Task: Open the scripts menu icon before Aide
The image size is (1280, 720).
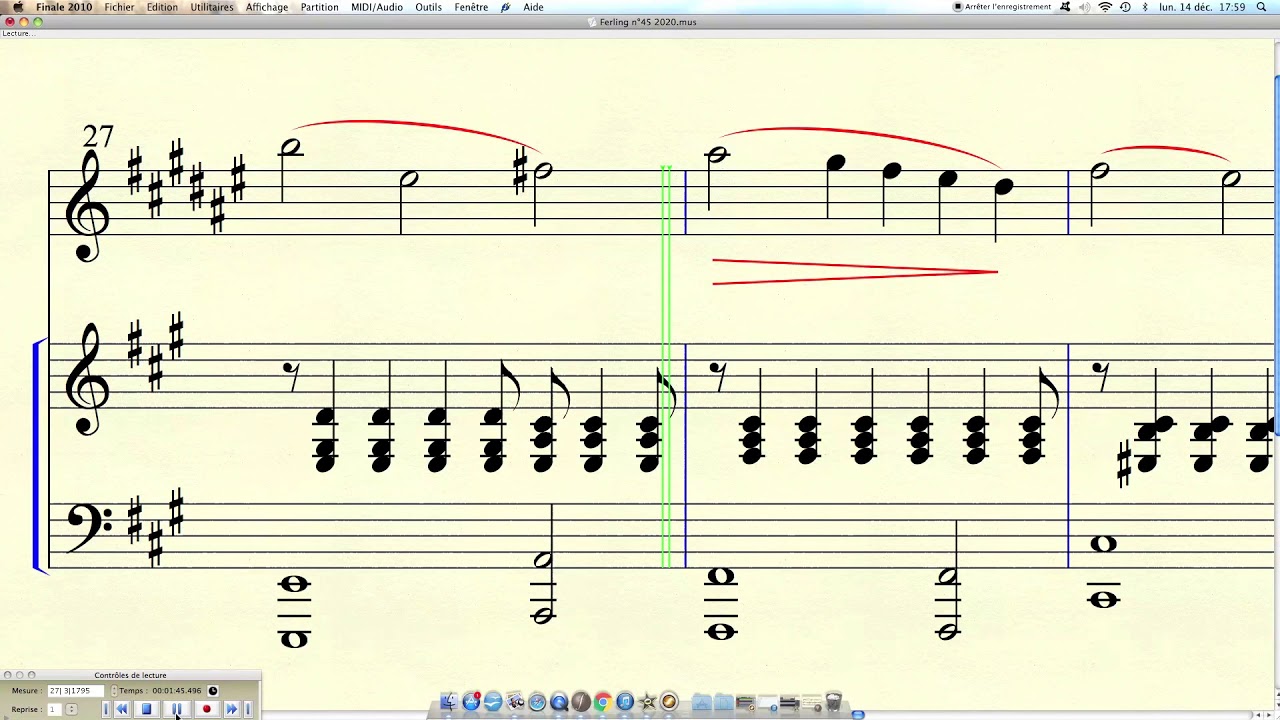Action: [506, 7]
